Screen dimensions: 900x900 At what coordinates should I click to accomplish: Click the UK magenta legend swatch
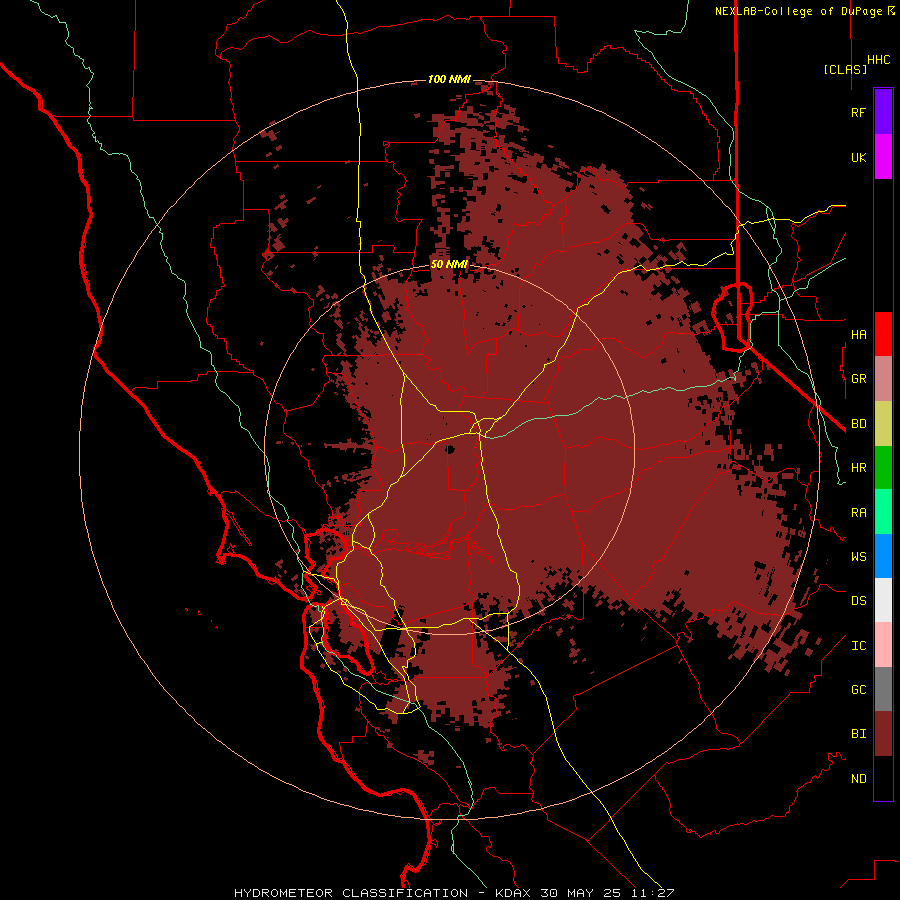tap(883, 157)
